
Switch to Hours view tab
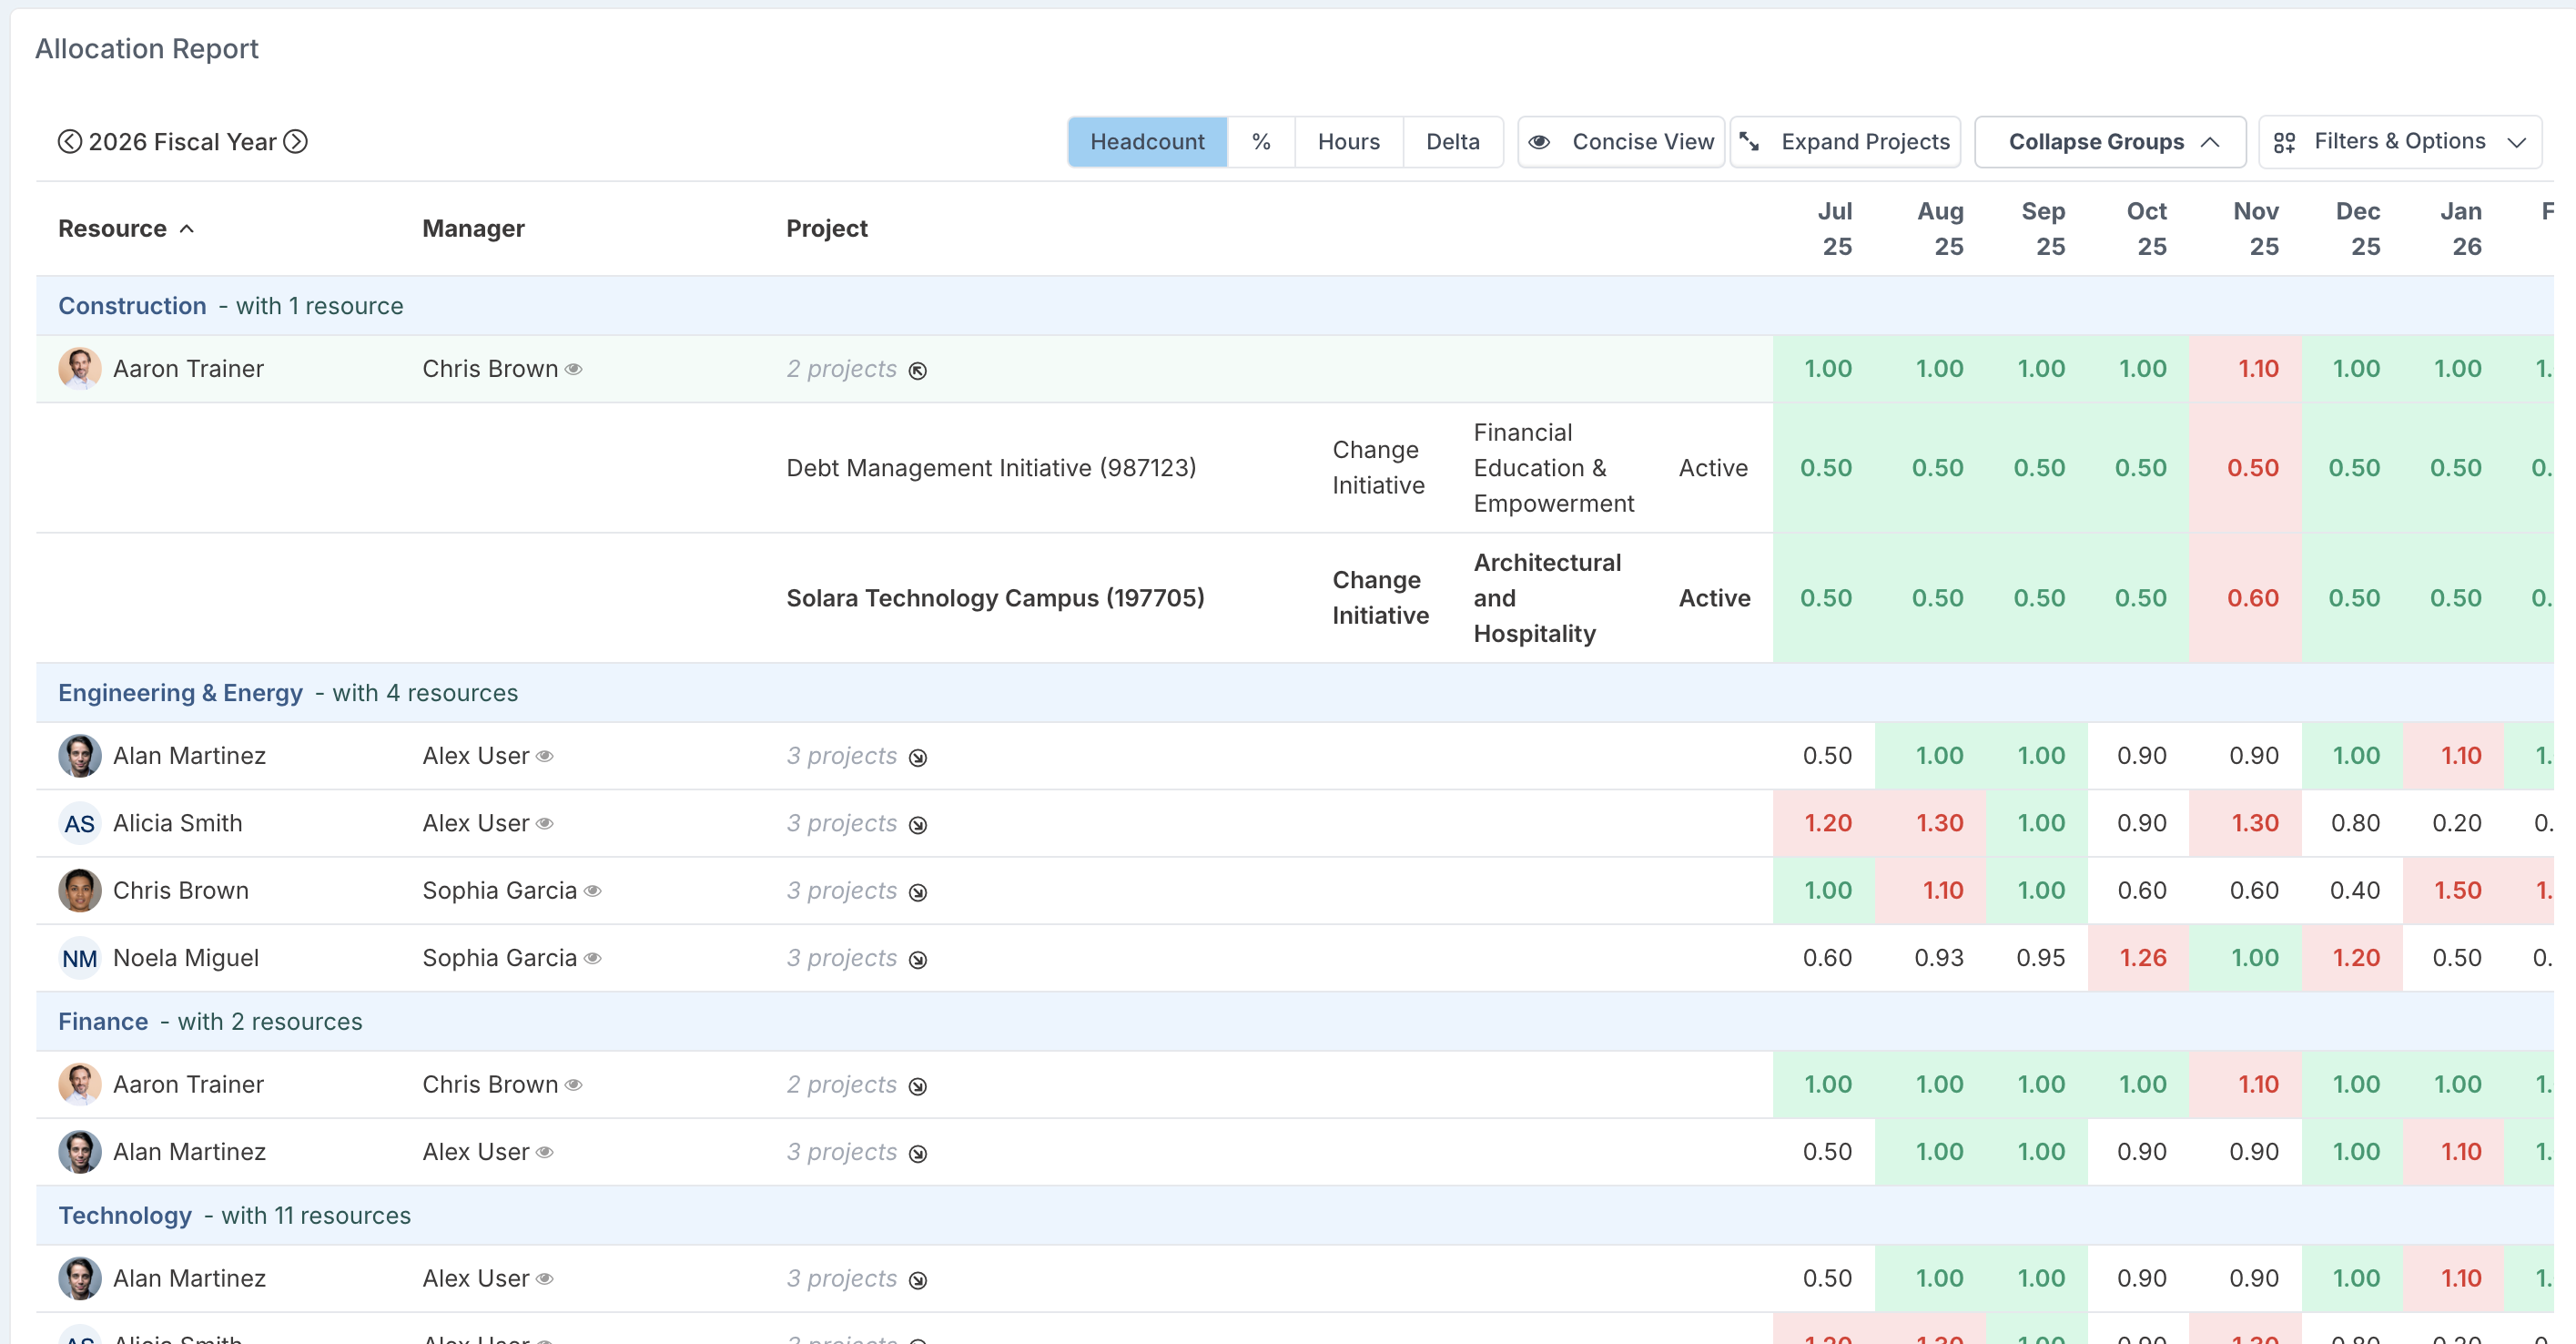(x=1347, y=142)
